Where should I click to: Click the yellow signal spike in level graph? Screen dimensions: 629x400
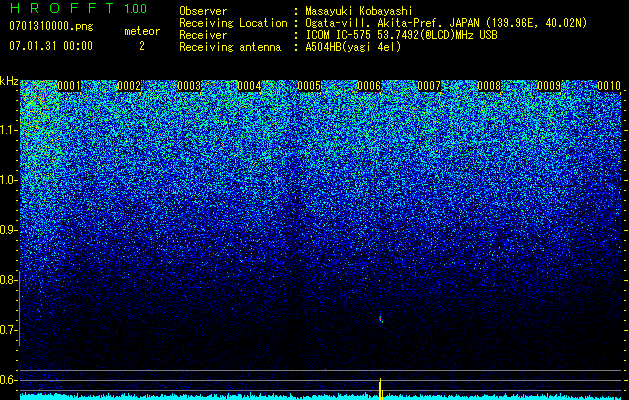[381, 389]
